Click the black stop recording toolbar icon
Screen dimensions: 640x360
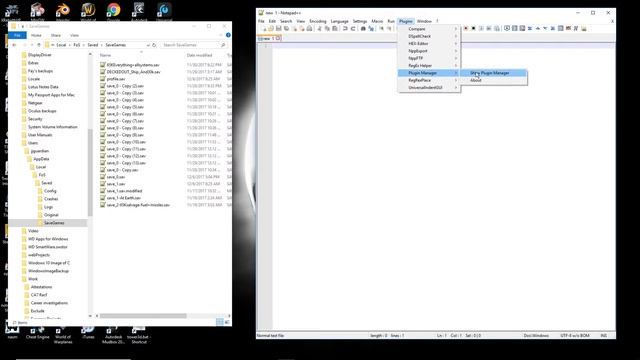coord(473,29)
